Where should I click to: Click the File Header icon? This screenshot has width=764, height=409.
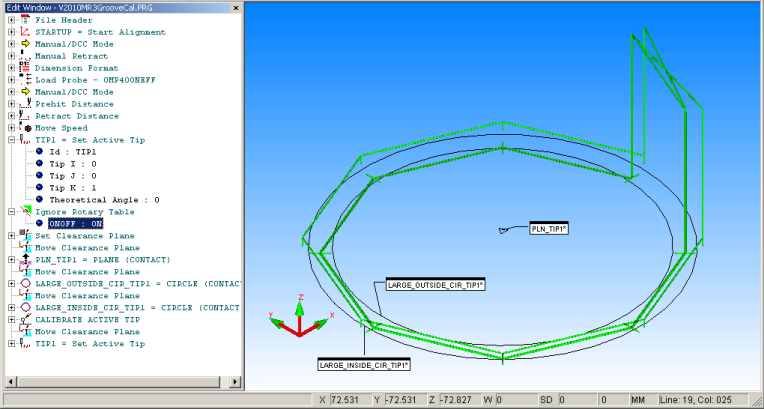pyautogui.click(x=25, y=20)
